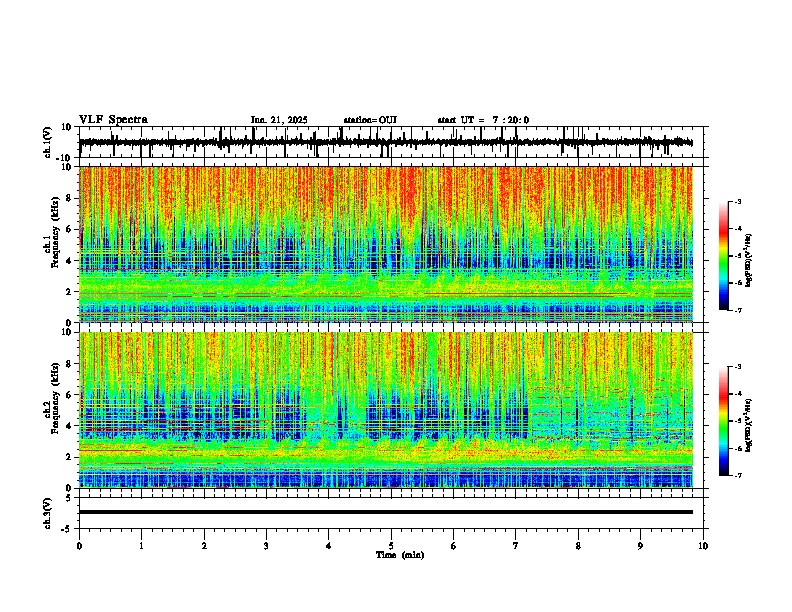Click the ch.1(V) waveform trace panel
The height and width of the screenshot is (612, 792).
393,142
